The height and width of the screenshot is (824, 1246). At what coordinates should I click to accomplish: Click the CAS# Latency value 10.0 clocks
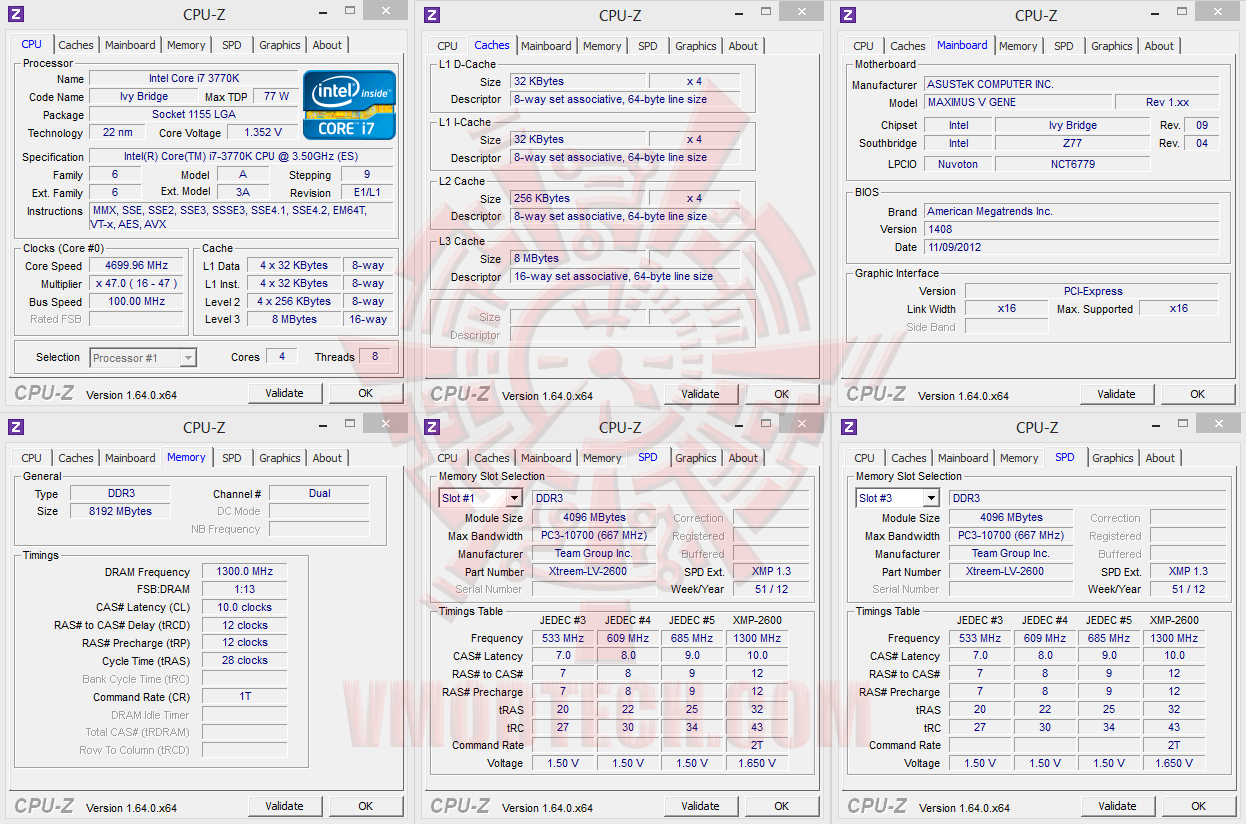[x=244, y=607]
